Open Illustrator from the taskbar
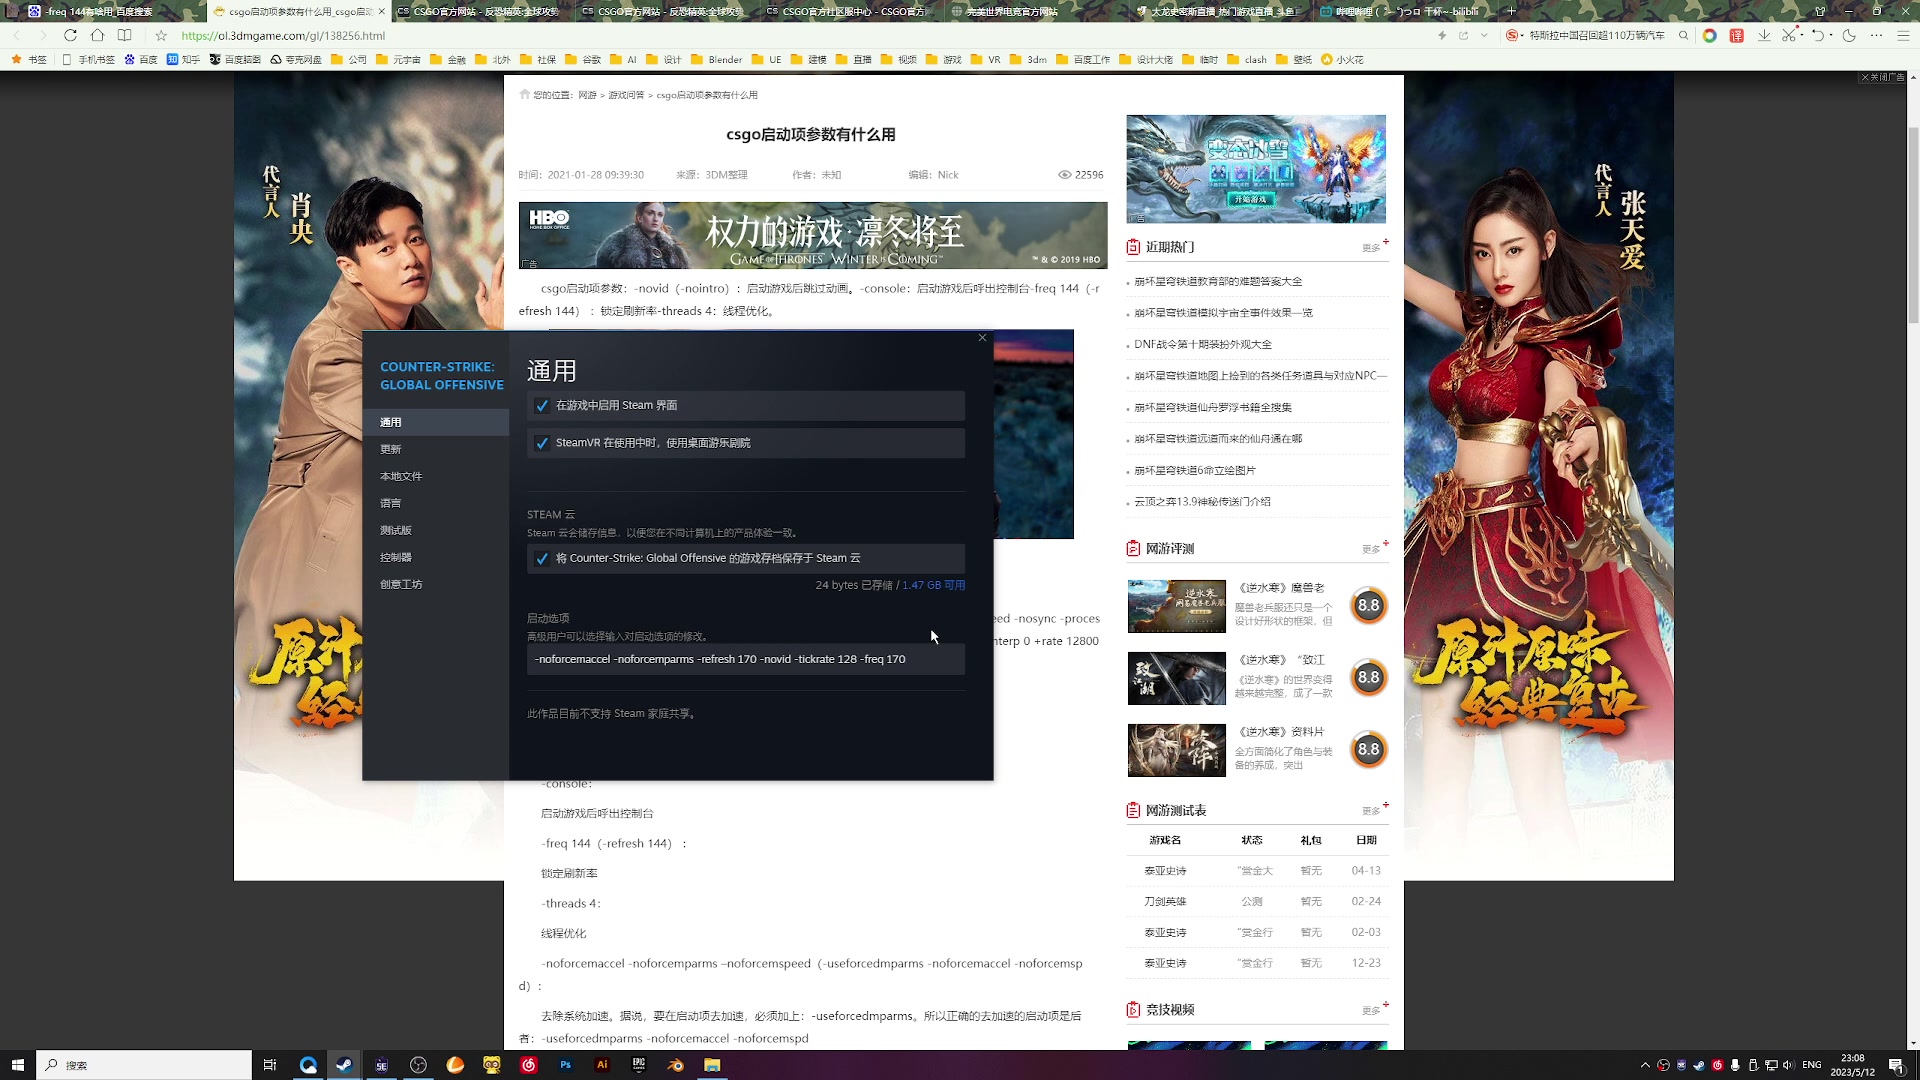The width and height of the screenshot is (1920, 1080). pyautogui.click(x=602, y=1065)
